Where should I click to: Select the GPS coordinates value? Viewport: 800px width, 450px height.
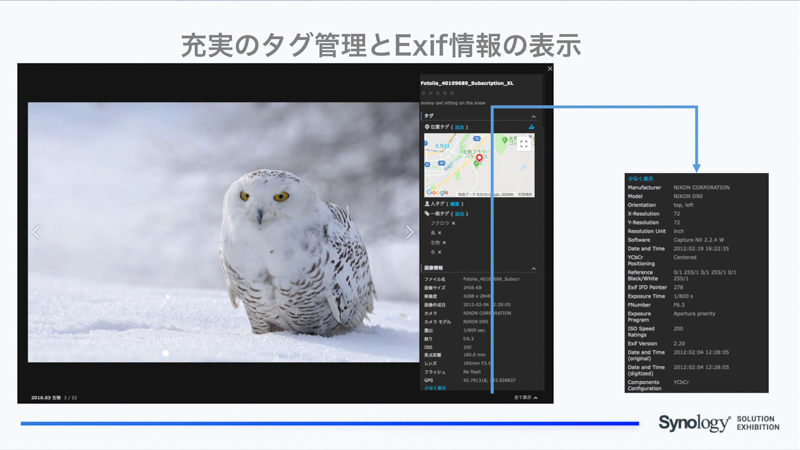[489, 380]
